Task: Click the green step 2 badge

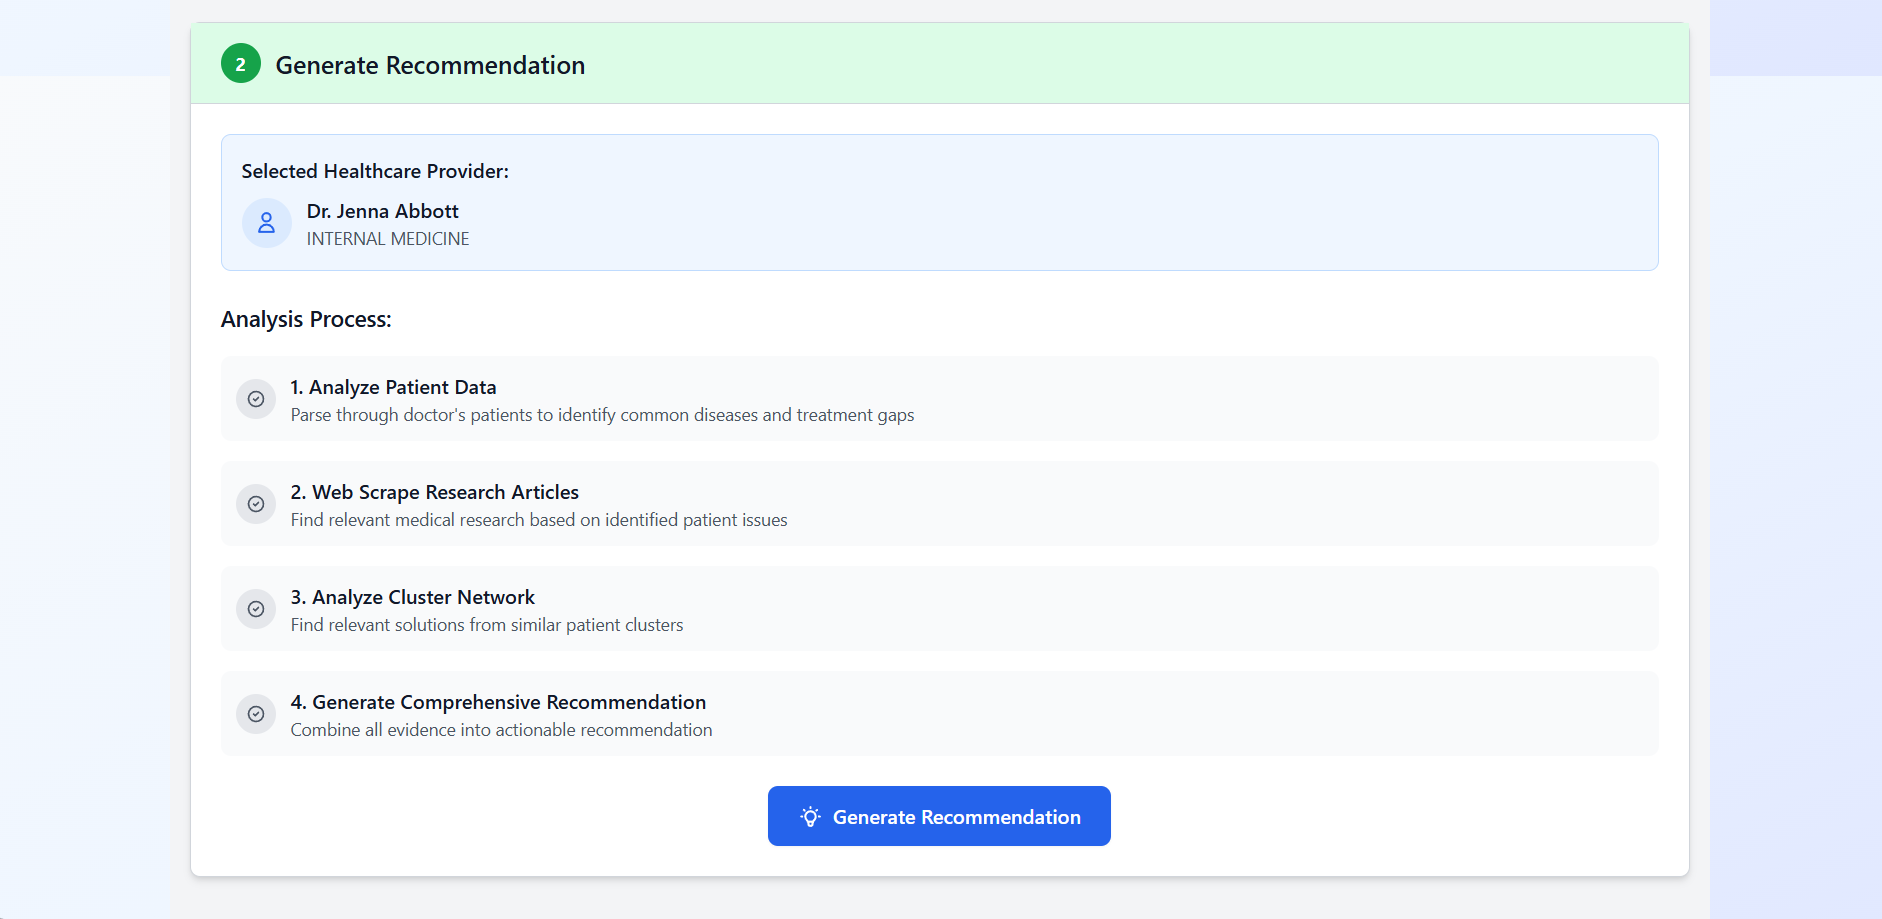Action: 240,64
